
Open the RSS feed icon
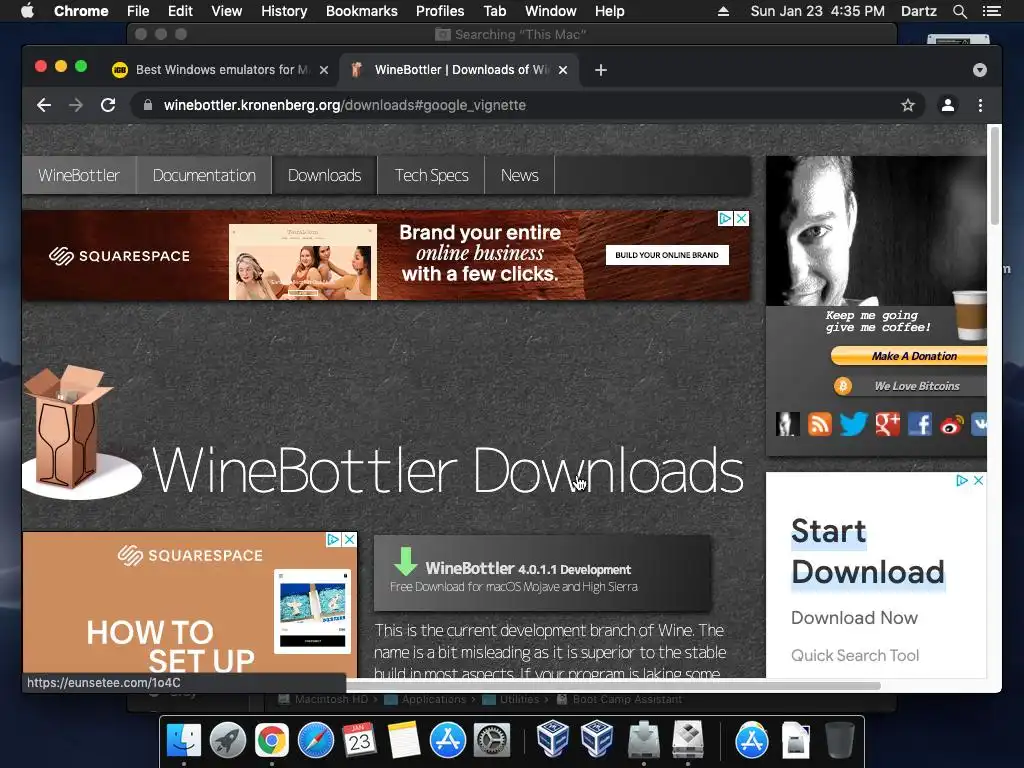(820, 424)
